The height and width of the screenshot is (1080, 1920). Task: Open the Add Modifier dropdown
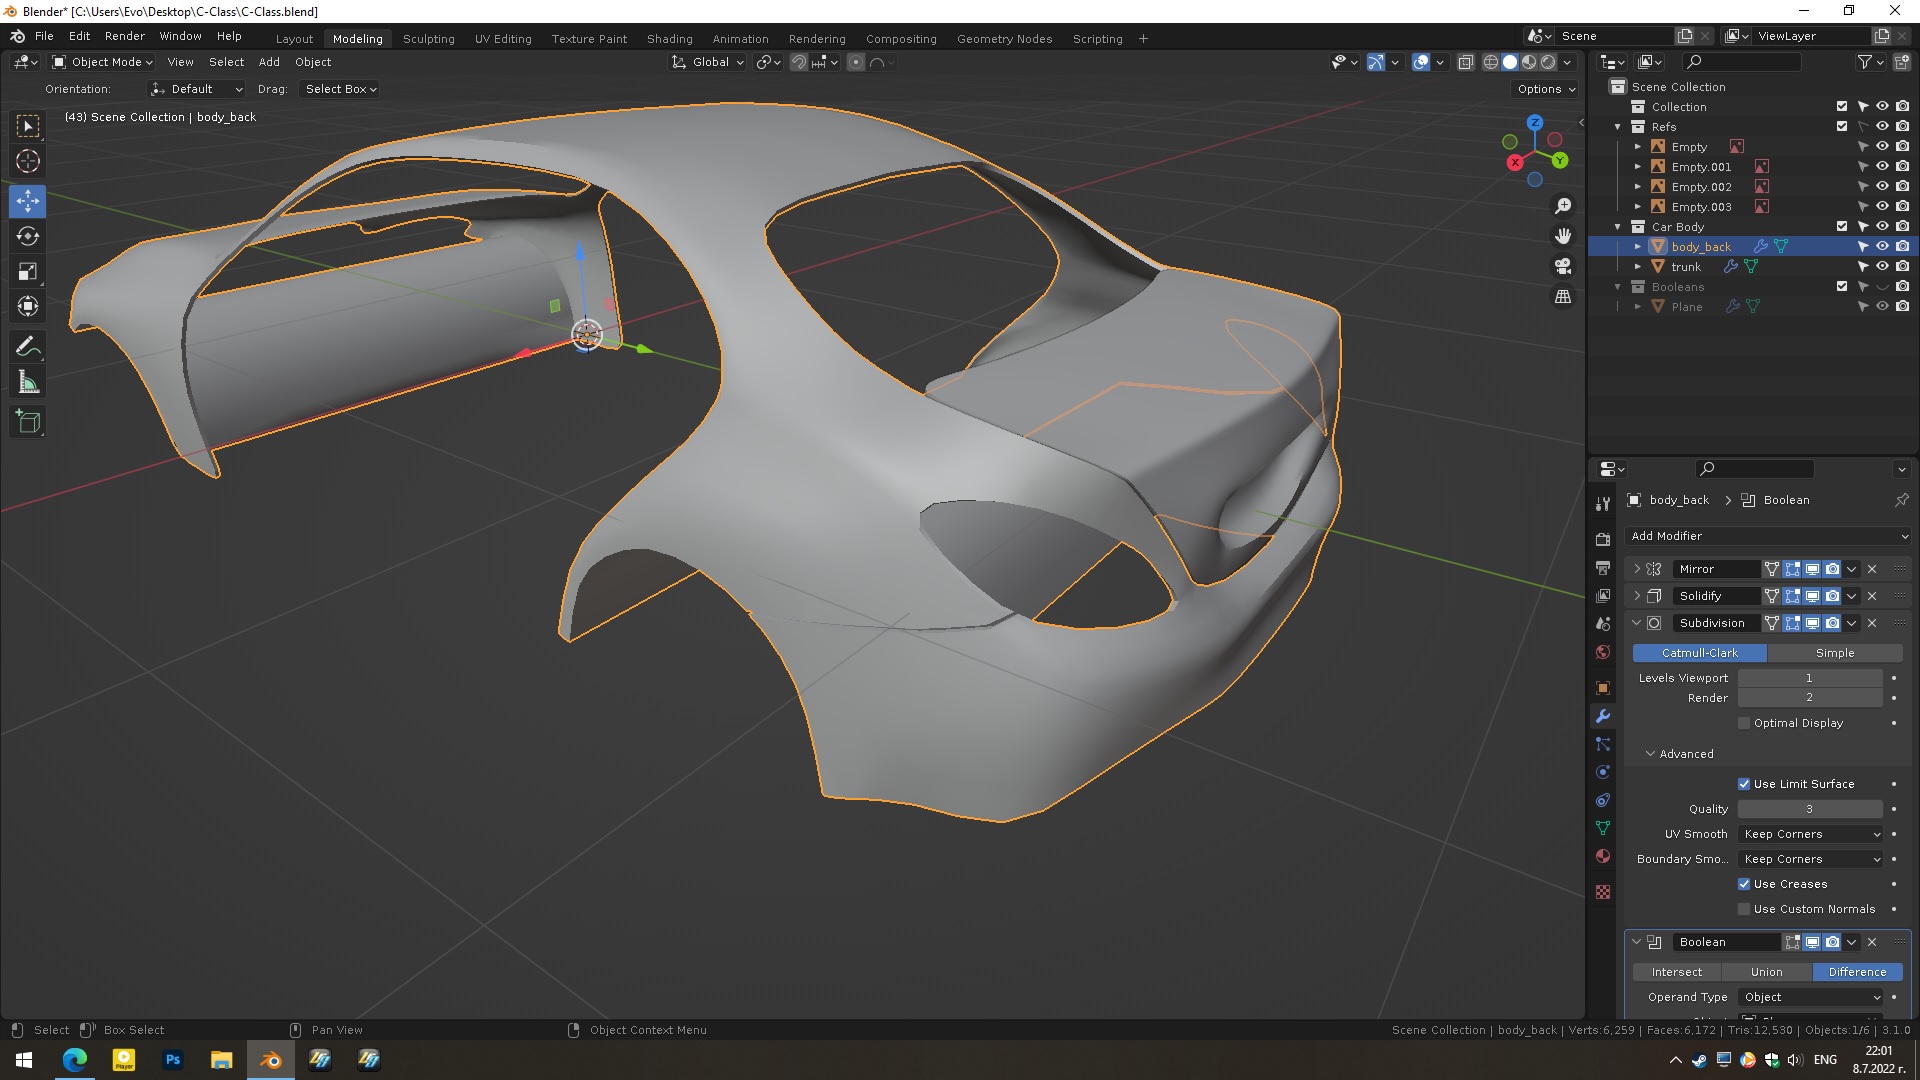click(x=1768, y=536)
